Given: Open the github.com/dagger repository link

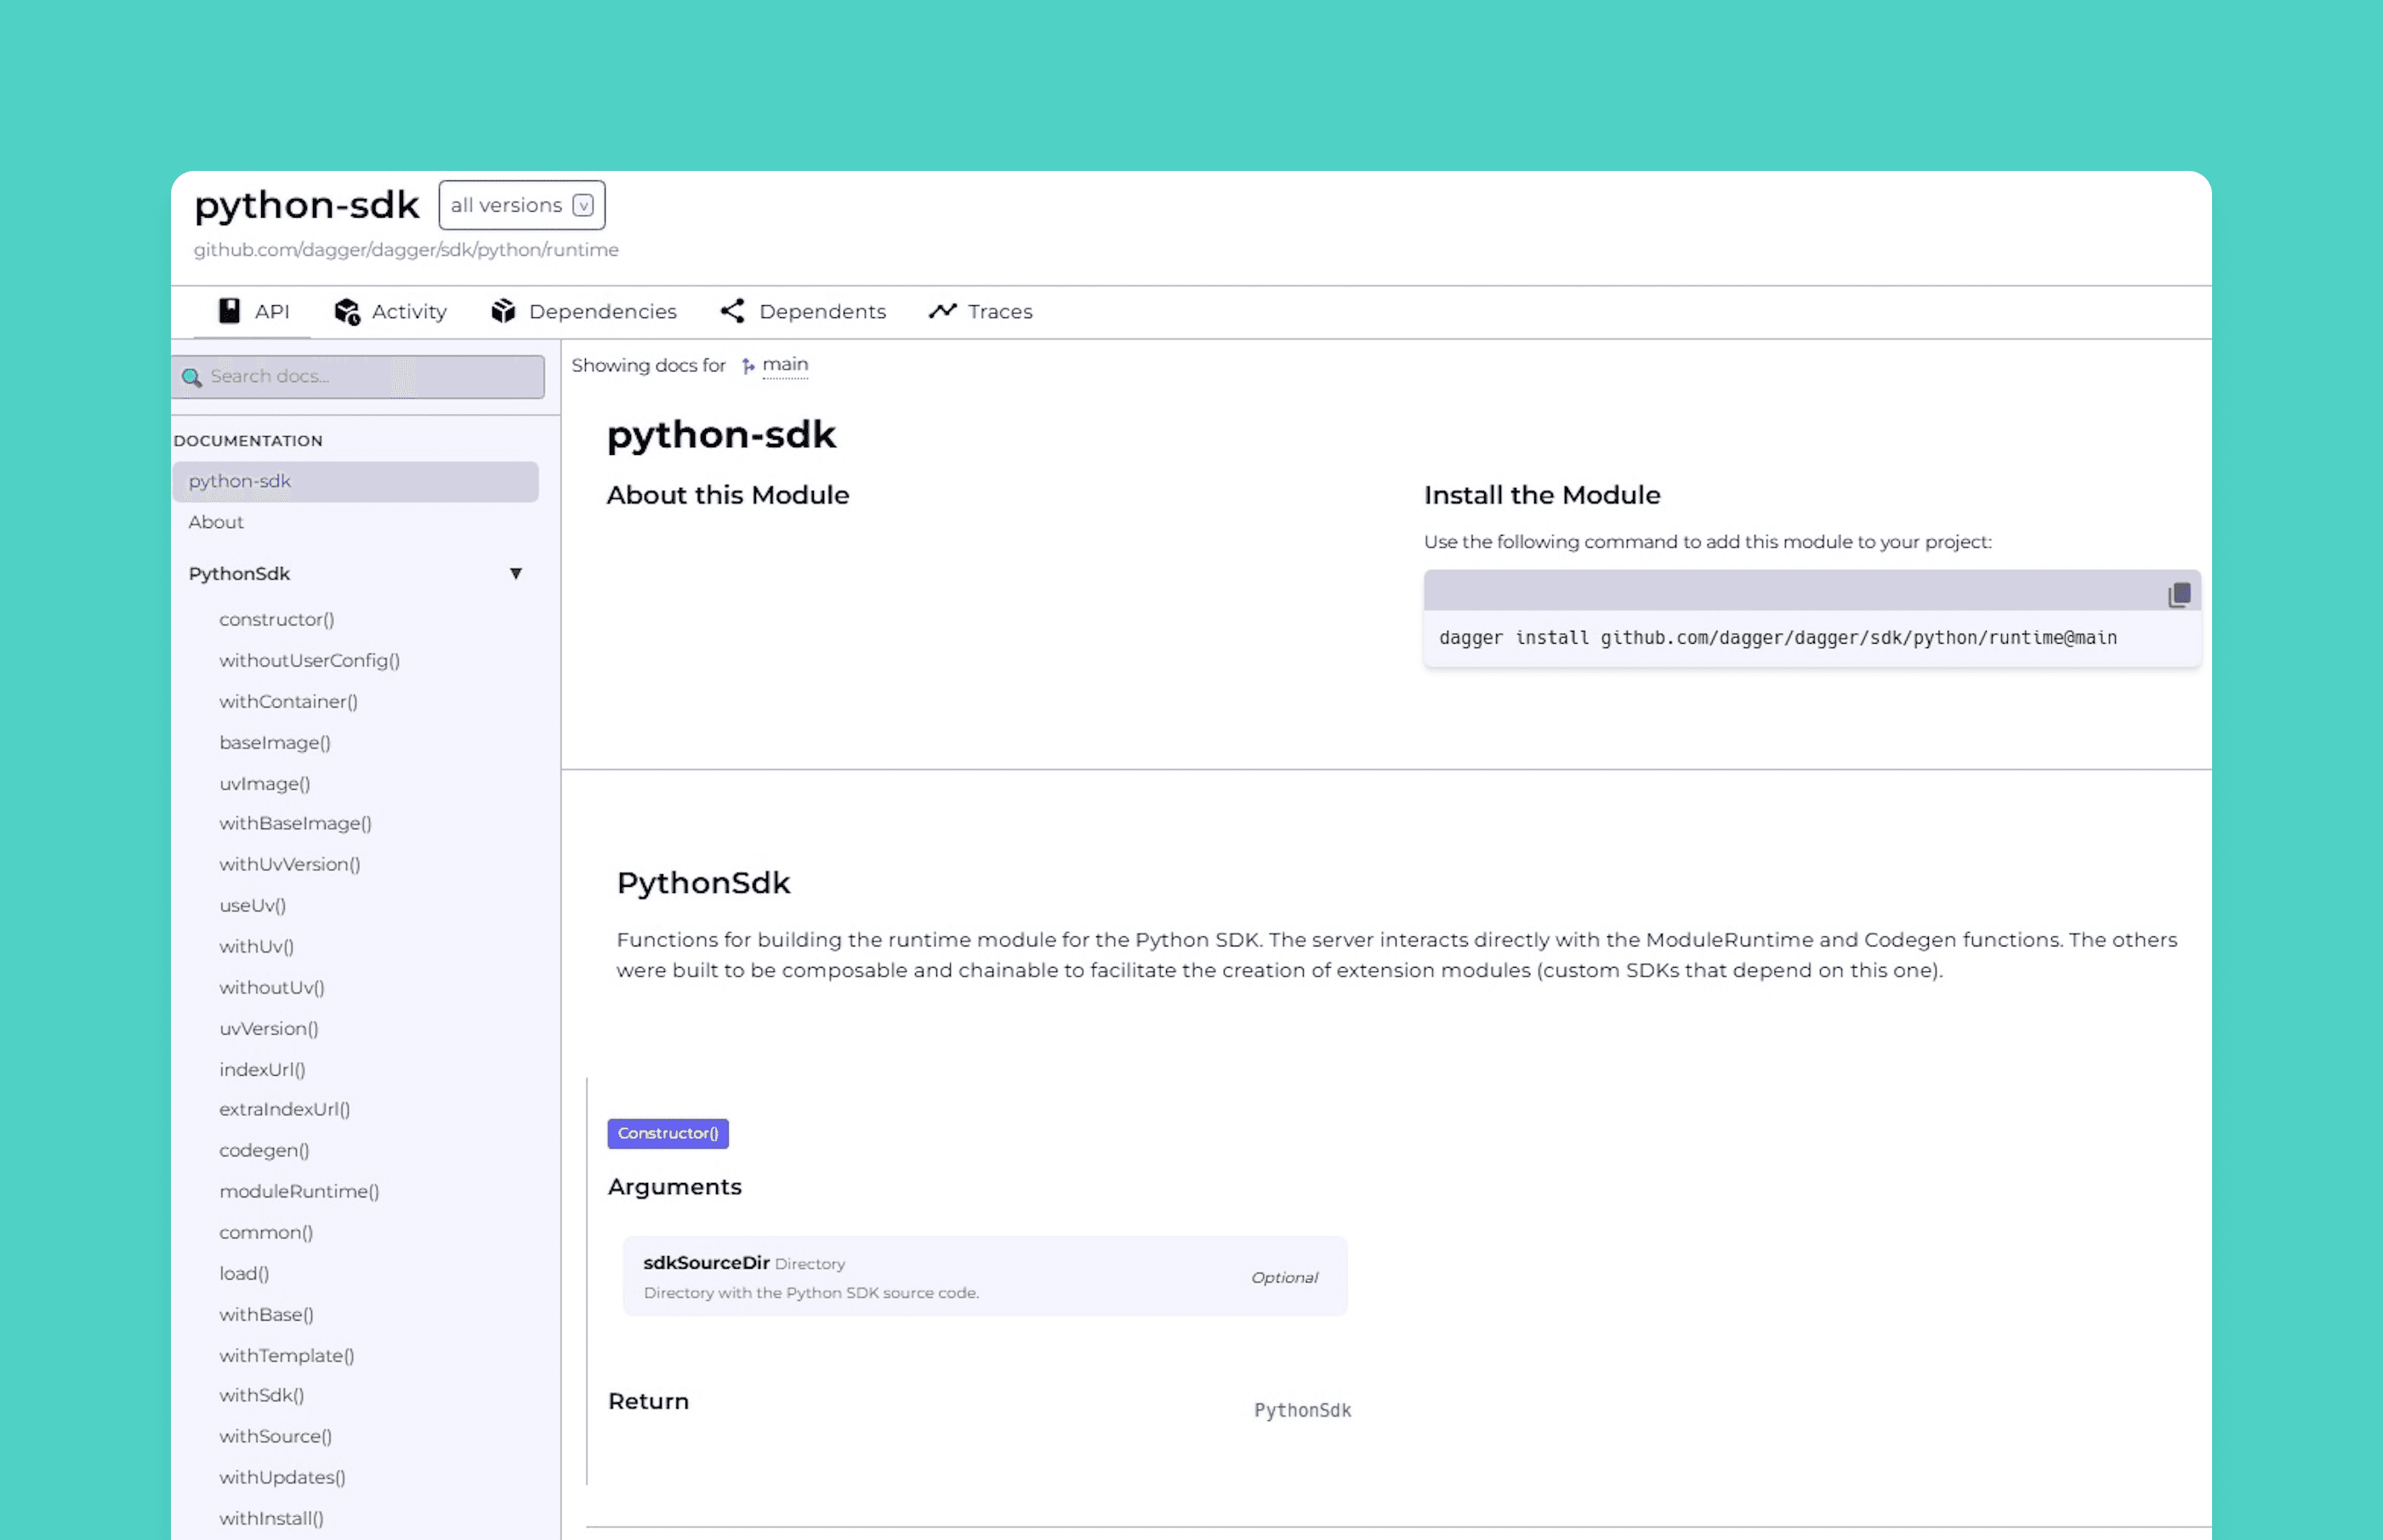Looking at the screenshot, I should pyautogui.click(x=405, y=250).
